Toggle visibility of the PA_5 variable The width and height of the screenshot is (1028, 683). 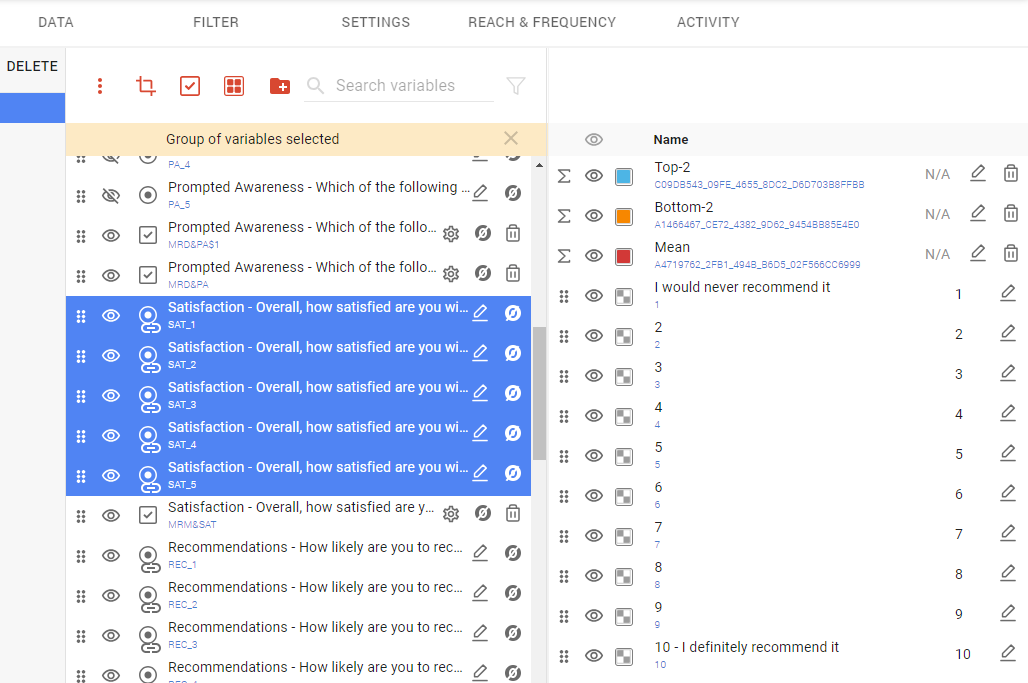click(111, 195)
